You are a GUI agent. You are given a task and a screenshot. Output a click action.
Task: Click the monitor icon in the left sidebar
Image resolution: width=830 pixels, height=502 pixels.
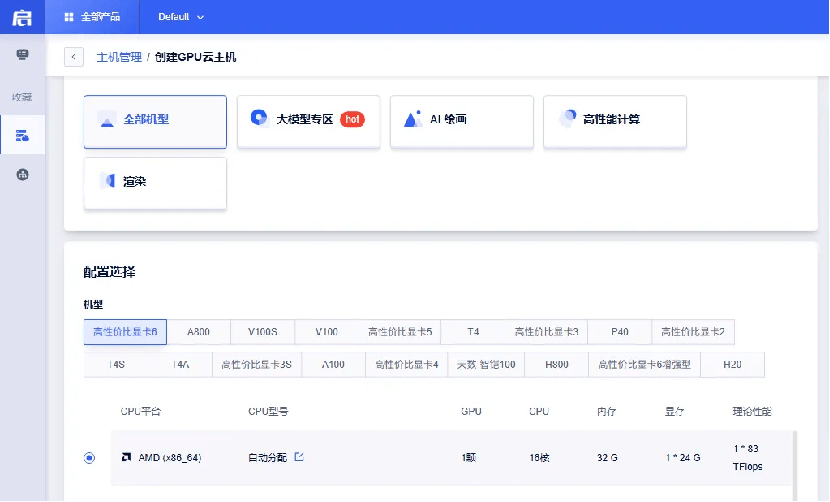pos(22,55)
